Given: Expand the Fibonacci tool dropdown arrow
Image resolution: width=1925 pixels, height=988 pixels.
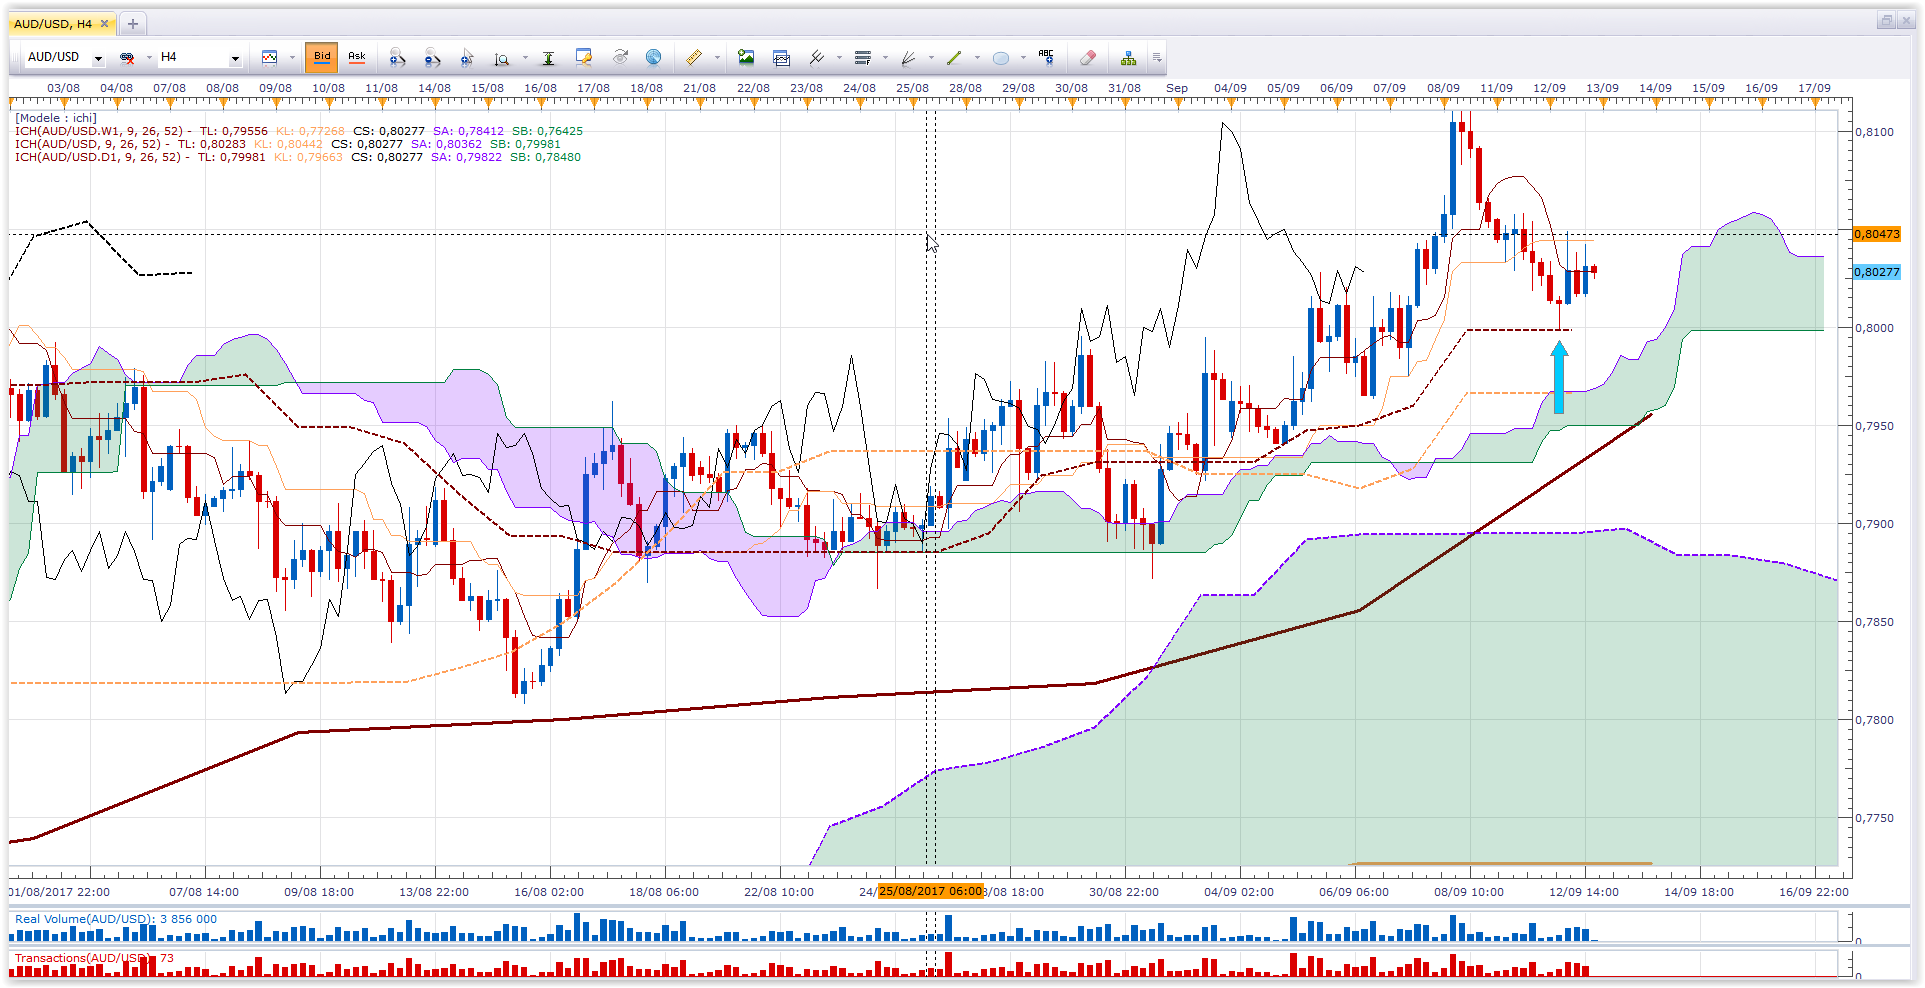Looking at the screenshot, I should 885,58.
